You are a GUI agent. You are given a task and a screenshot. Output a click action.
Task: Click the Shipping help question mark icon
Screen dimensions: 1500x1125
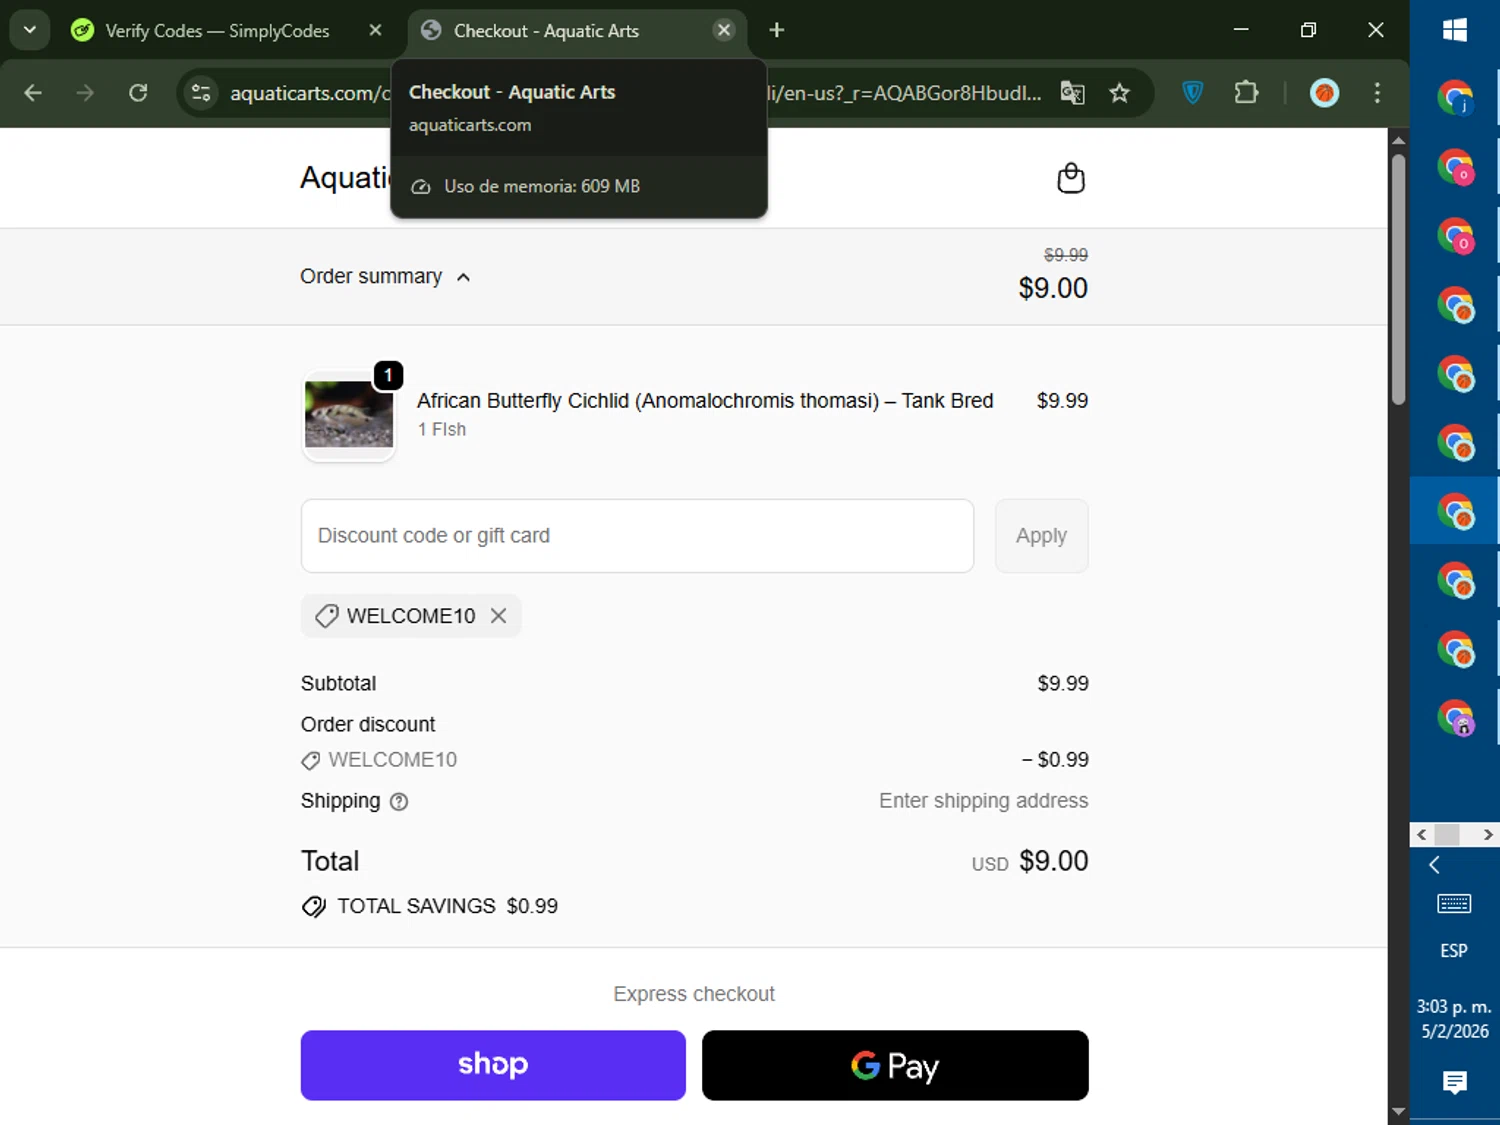point(399,802)
